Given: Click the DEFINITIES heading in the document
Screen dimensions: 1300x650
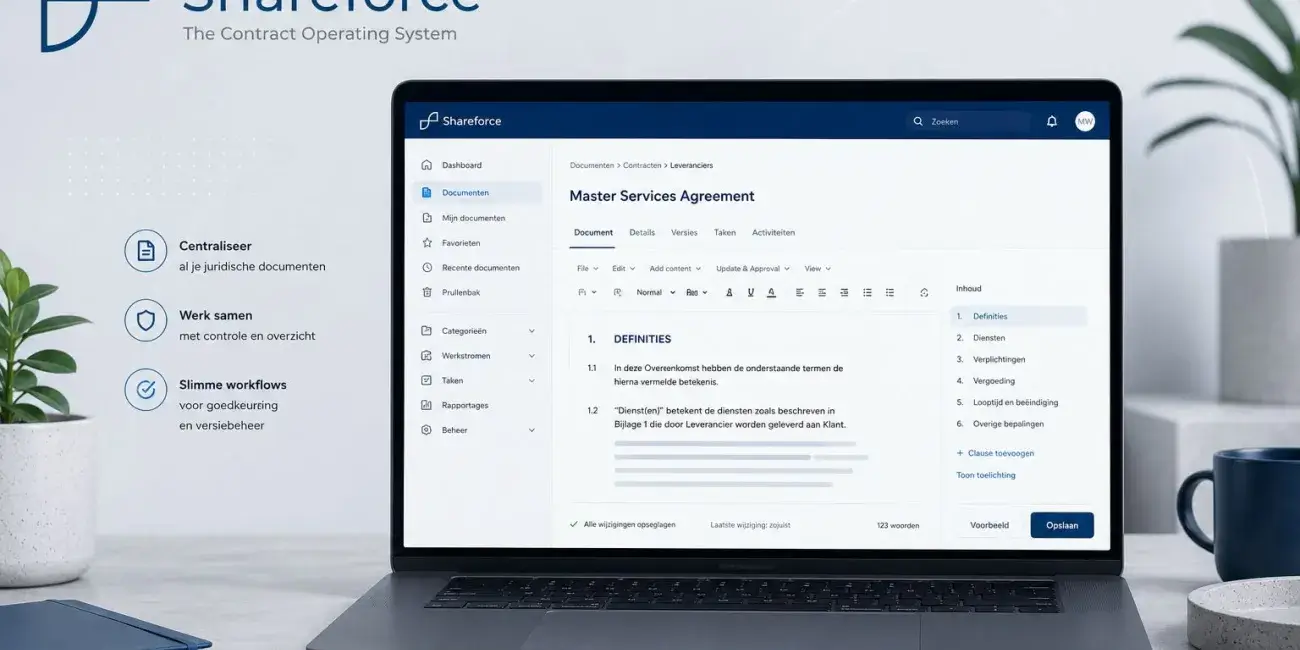Looking at the screenshot, I should tap(642, 339).
